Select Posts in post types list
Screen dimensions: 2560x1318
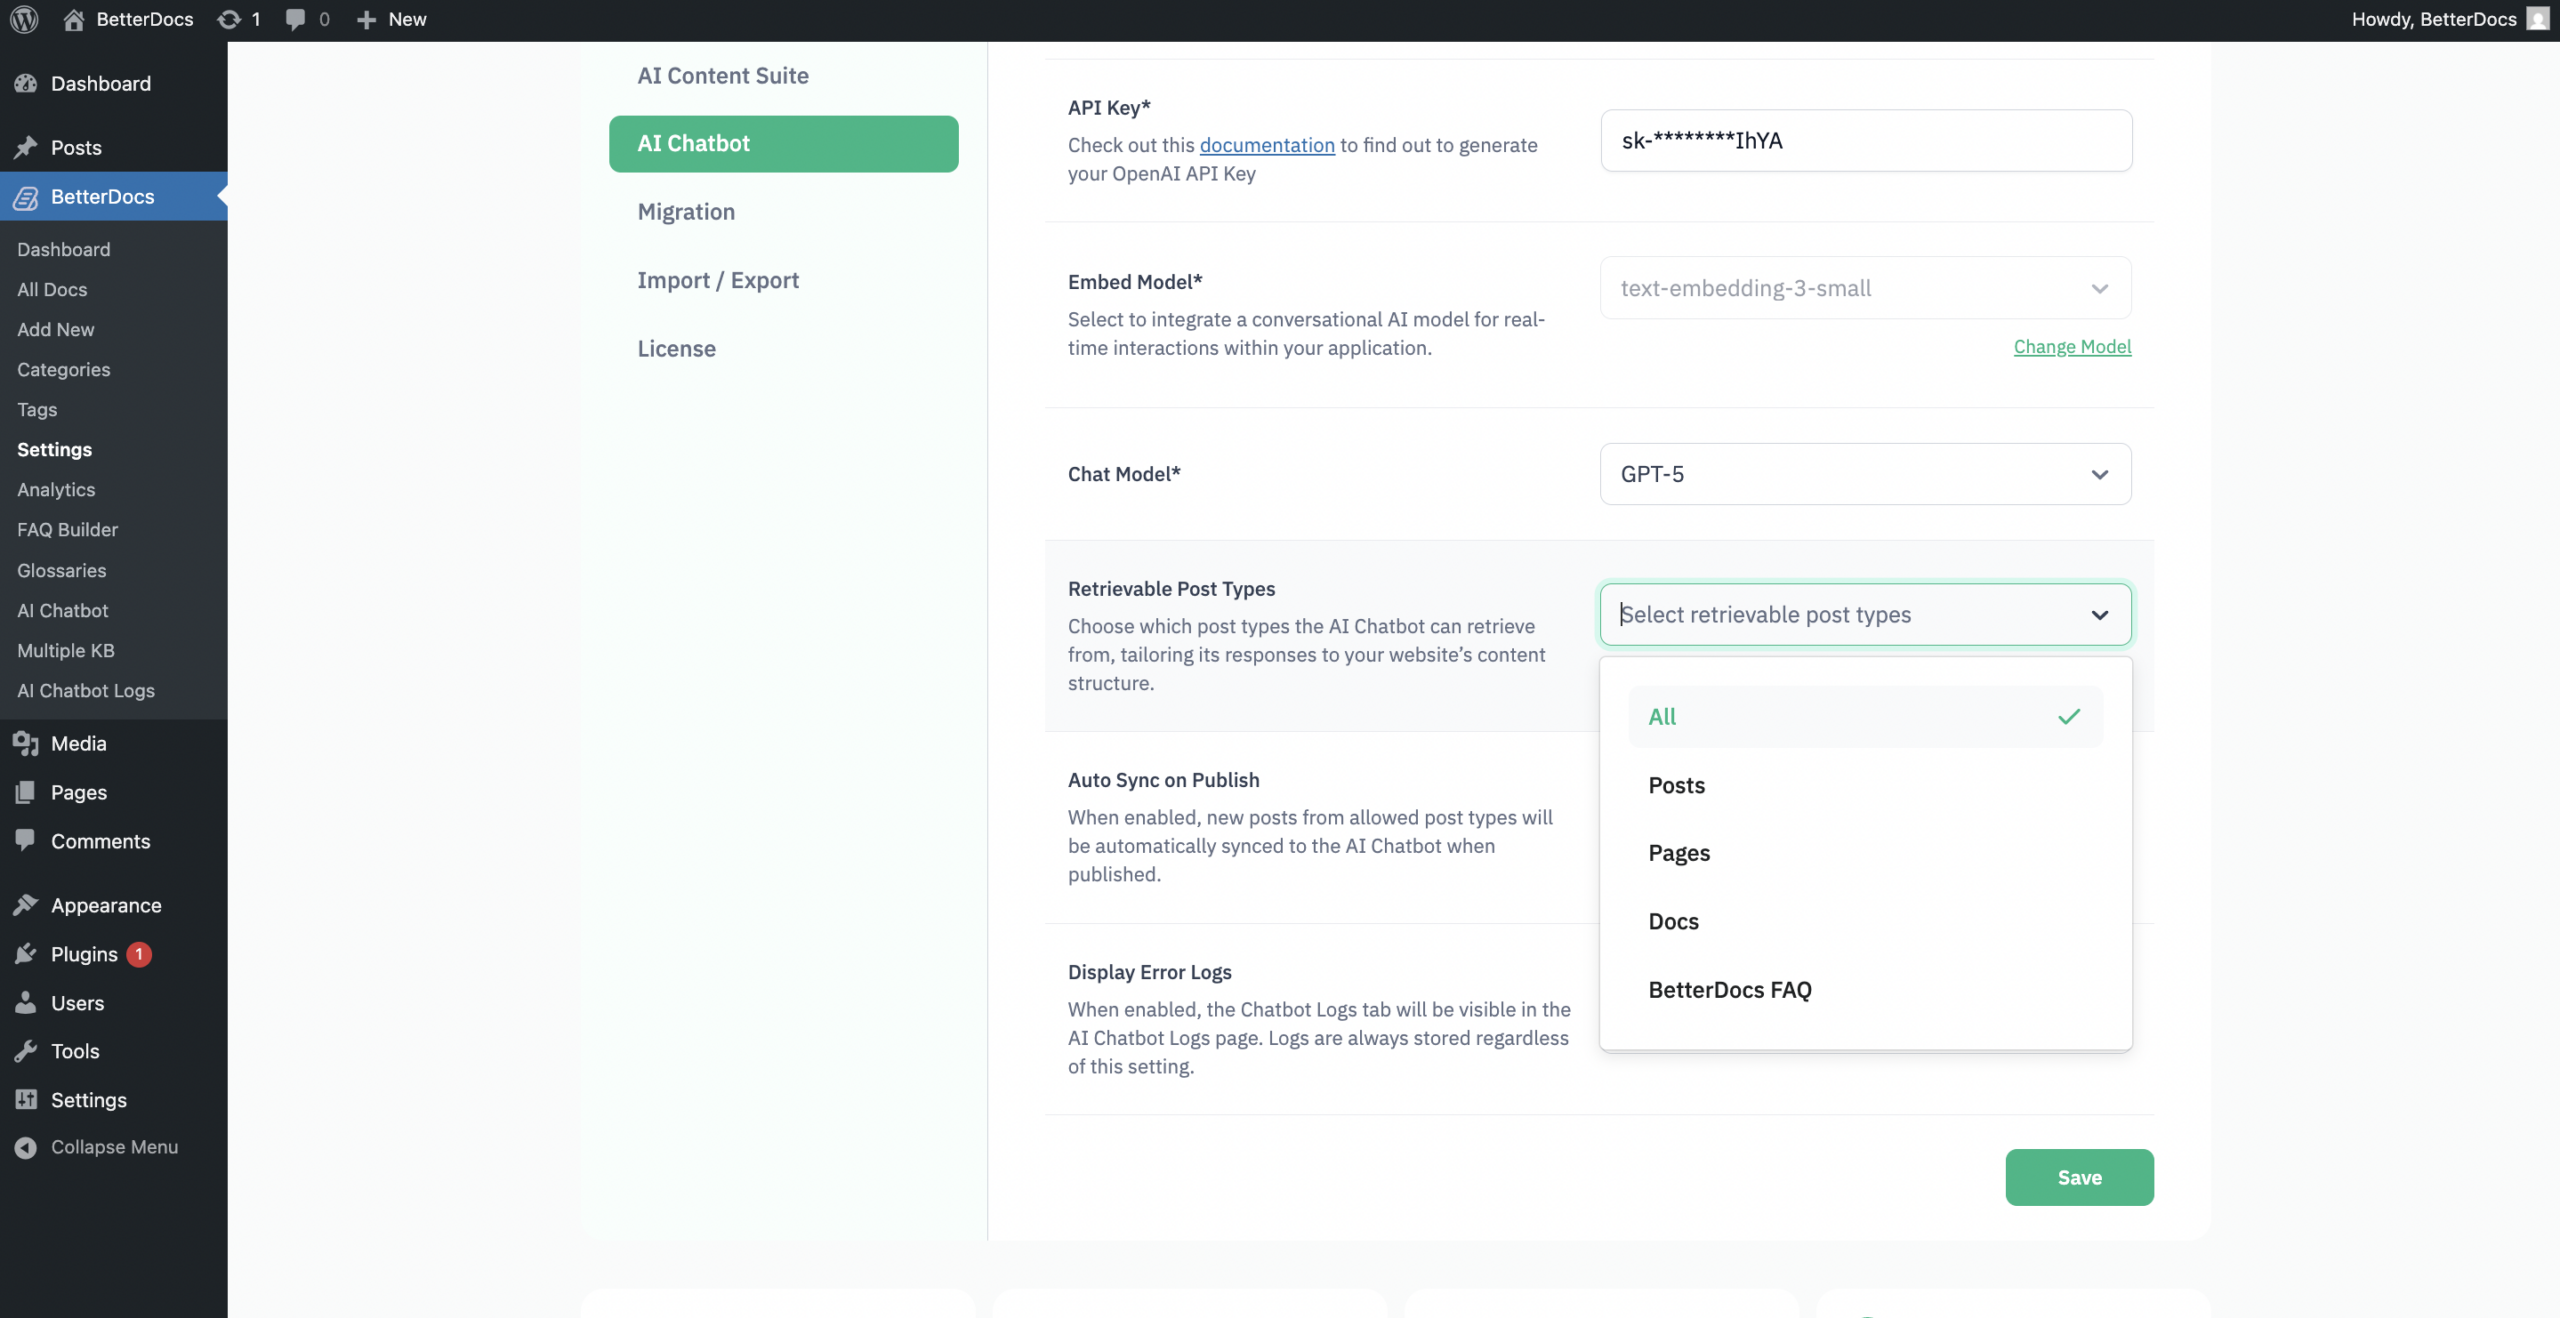pyautogui.click(x=1865, y=785)
